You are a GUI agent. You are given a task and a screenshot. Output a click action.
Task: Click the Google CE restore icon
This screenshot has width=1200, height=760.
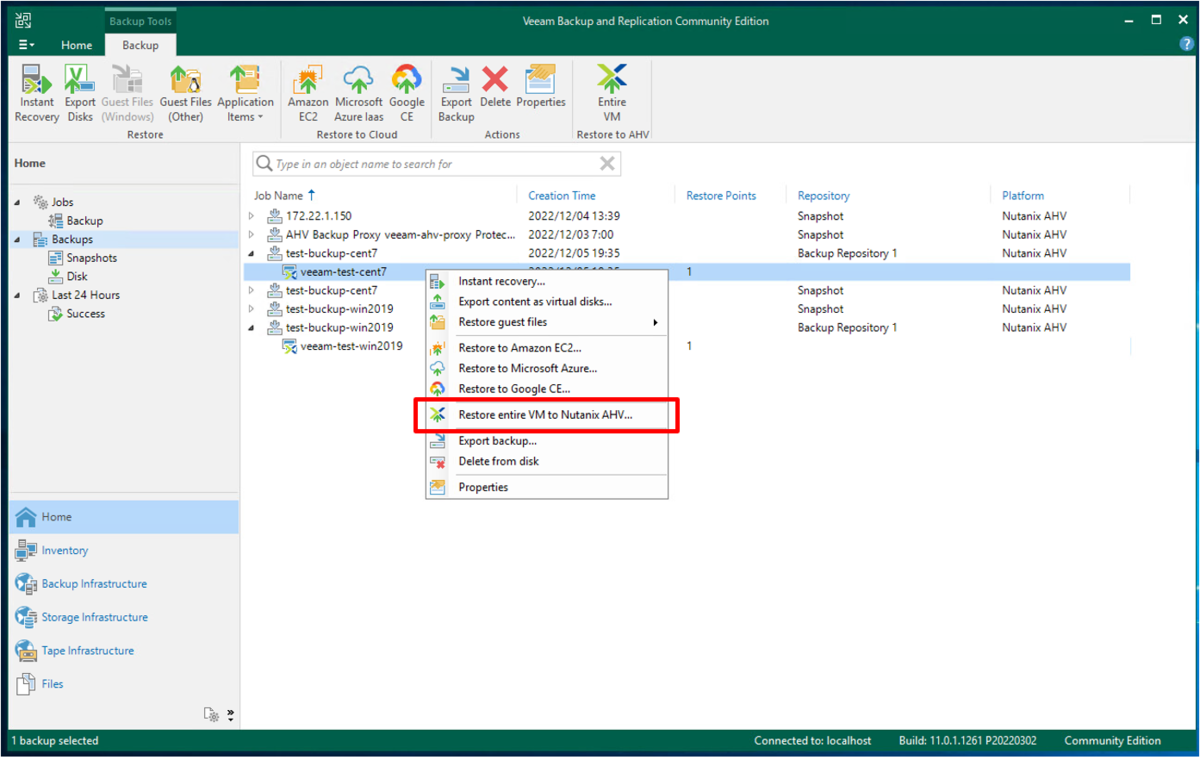[x=407, y=94]
